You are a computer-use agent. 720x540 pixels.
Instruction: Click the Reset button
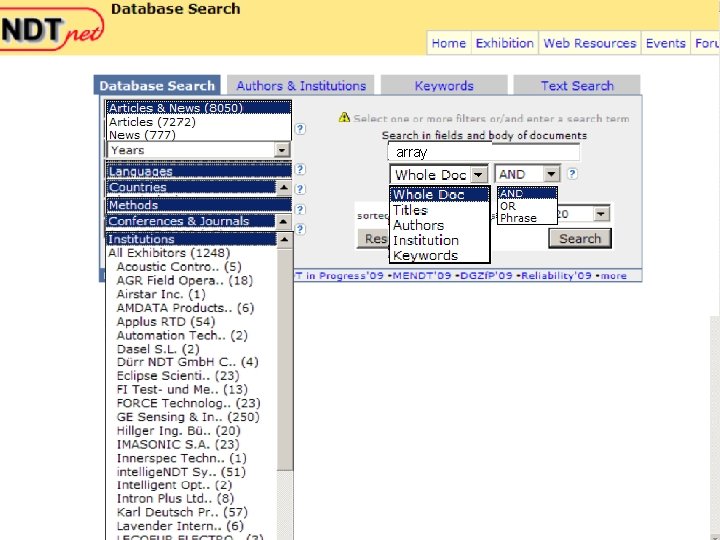coord(373,239)
